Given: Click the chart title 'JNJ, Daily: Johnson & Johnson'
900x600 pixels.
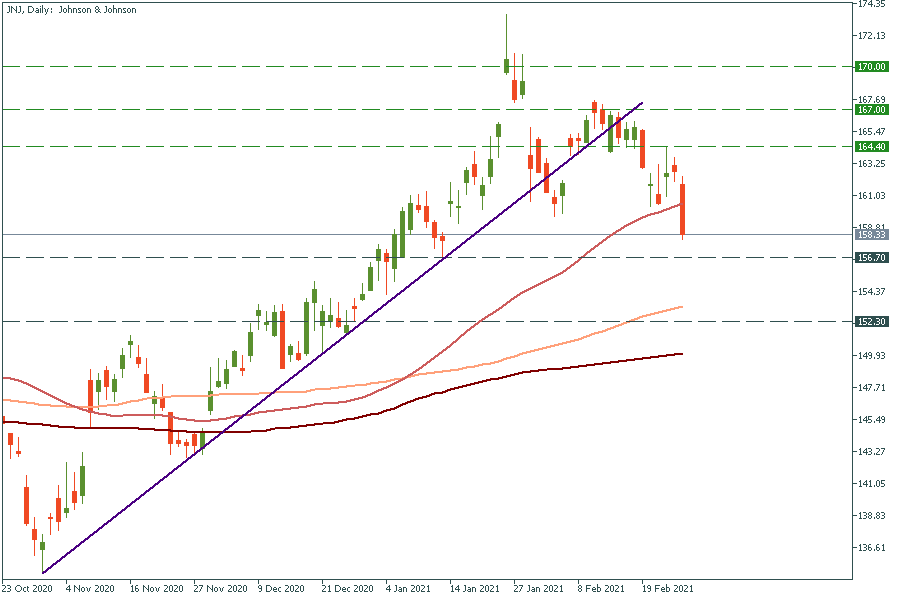Looking at the screenshot, I should click(x=71, y=10).
